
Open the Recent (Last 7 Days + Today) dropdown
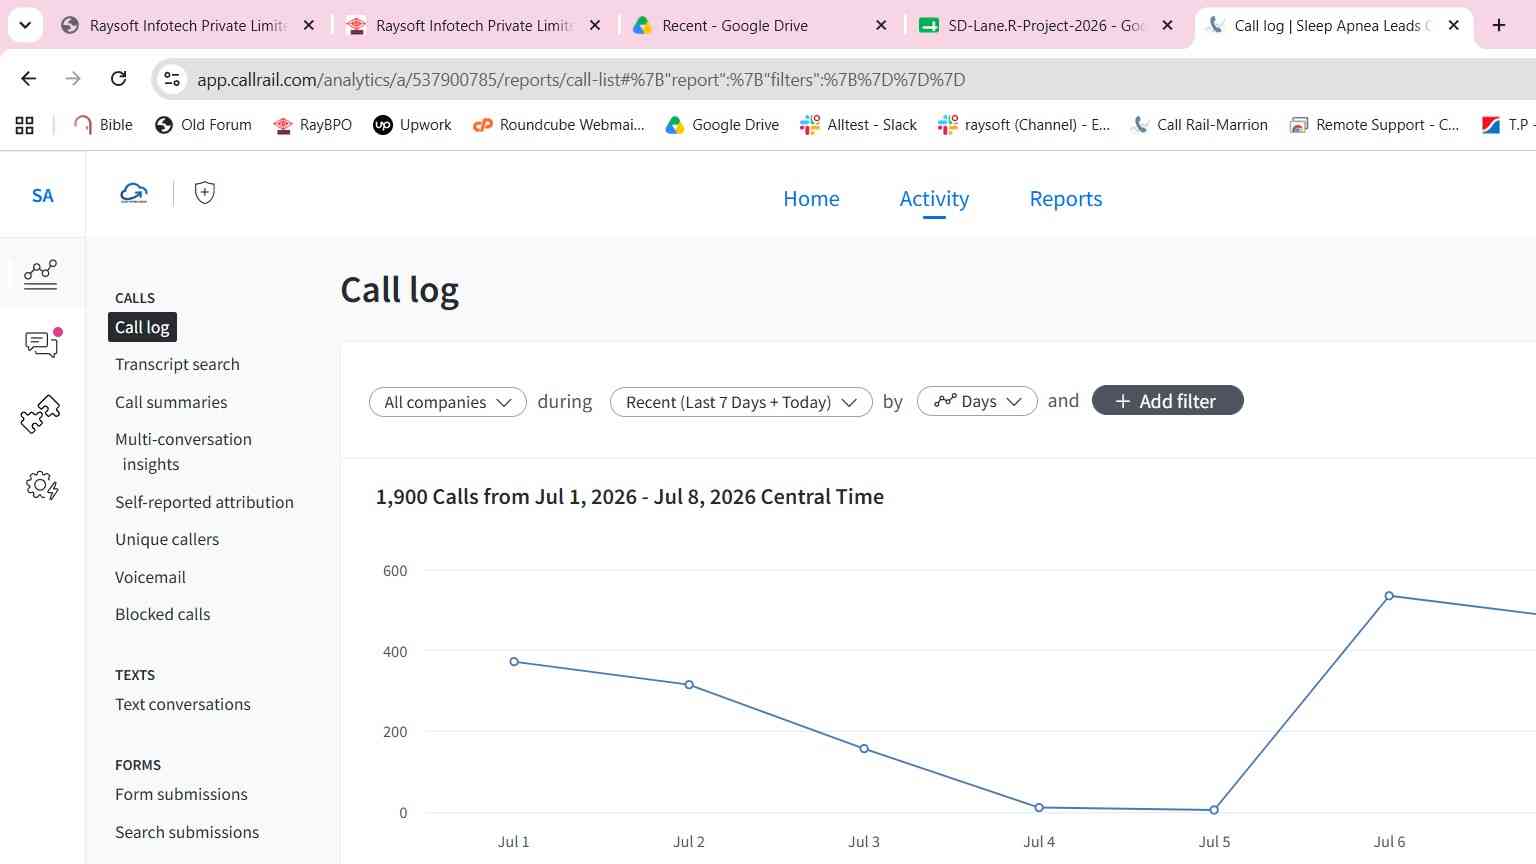point(741,402)
